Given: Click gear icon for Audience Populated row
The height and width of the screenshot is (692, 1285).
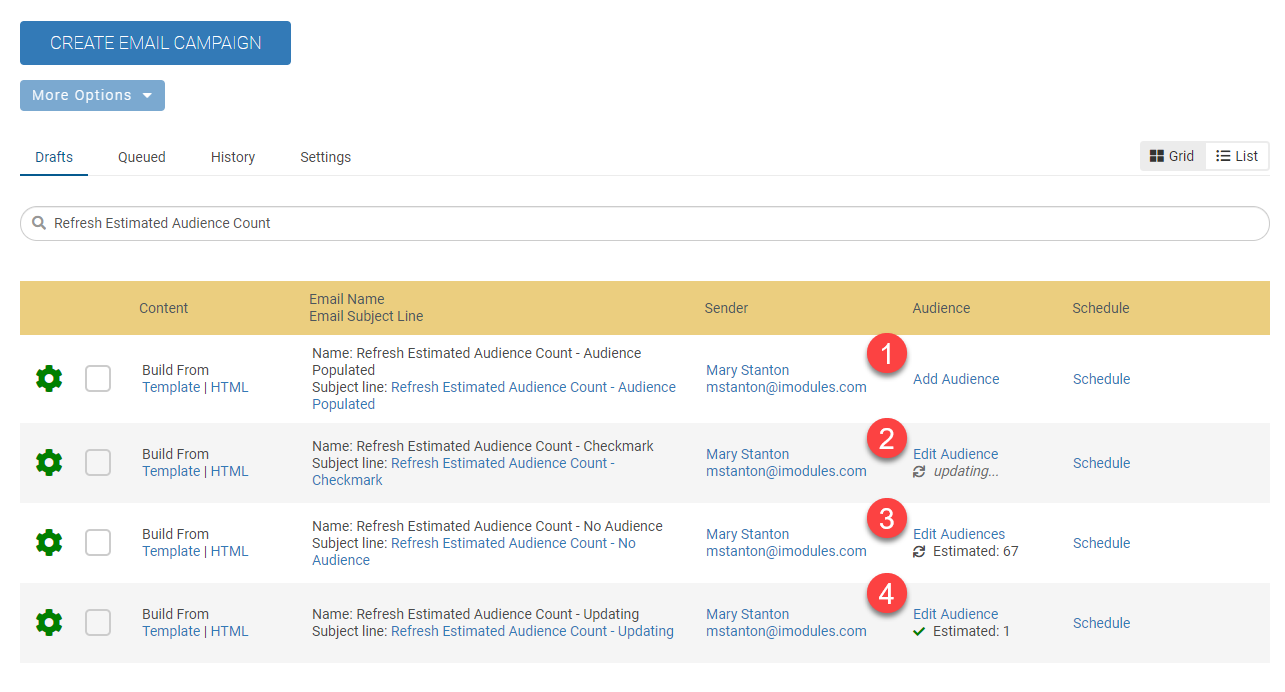Looking at the screenshot, I should pos(49,379).
